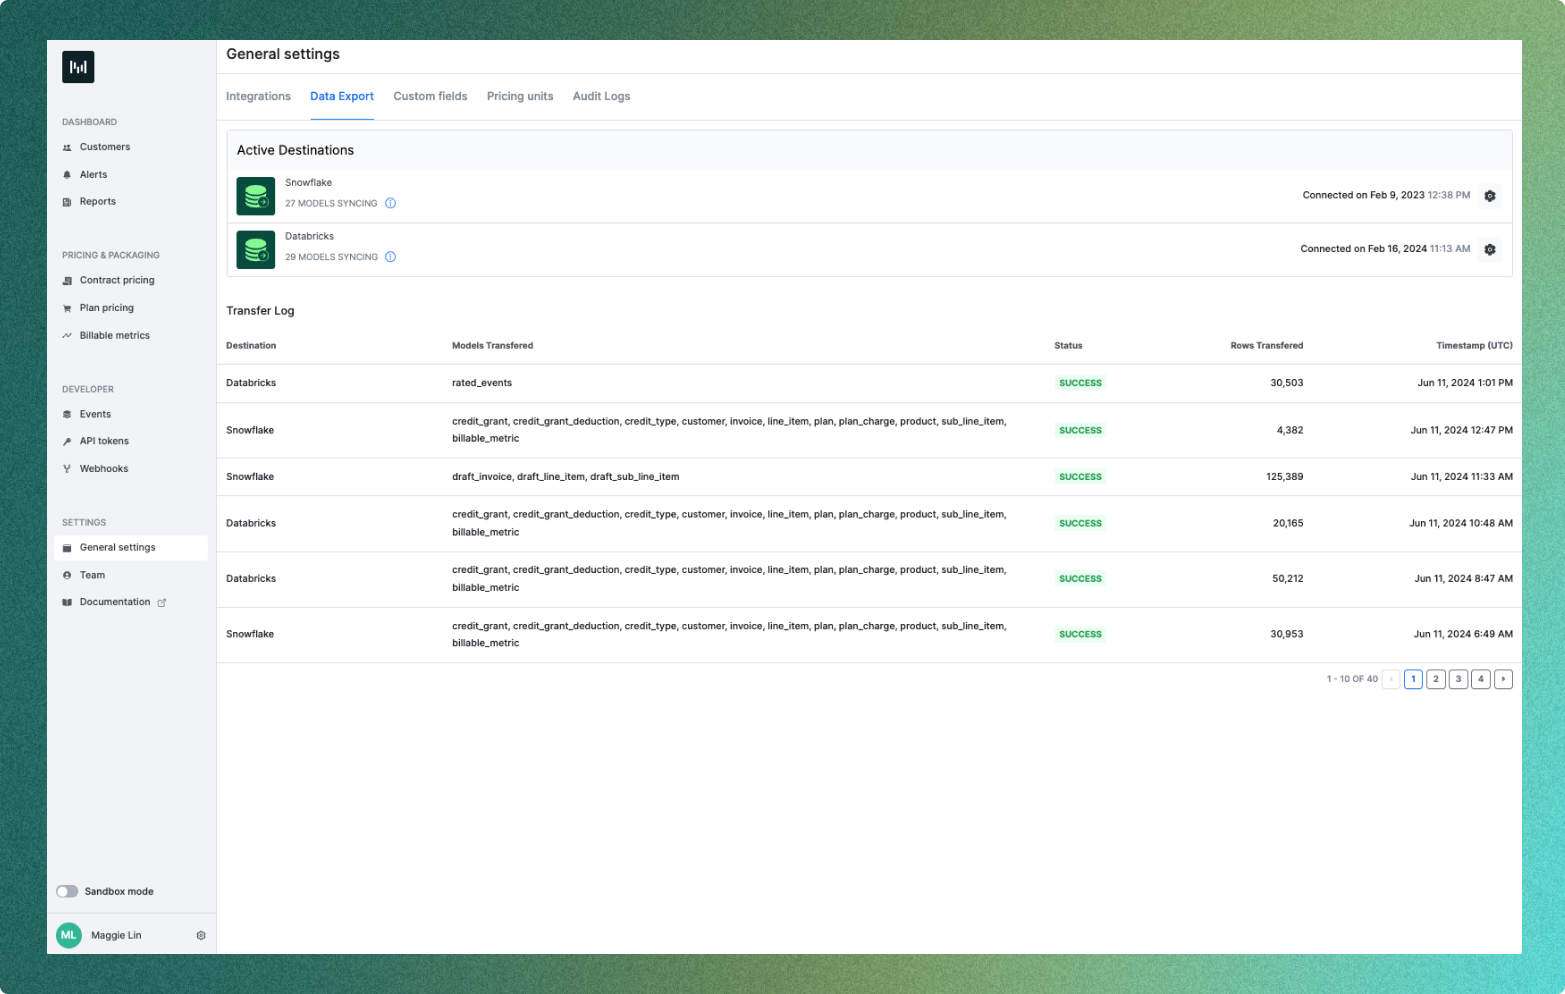Click the next-page arrow in pagination
1565x994 pixels.
[x=1504, y=679]
